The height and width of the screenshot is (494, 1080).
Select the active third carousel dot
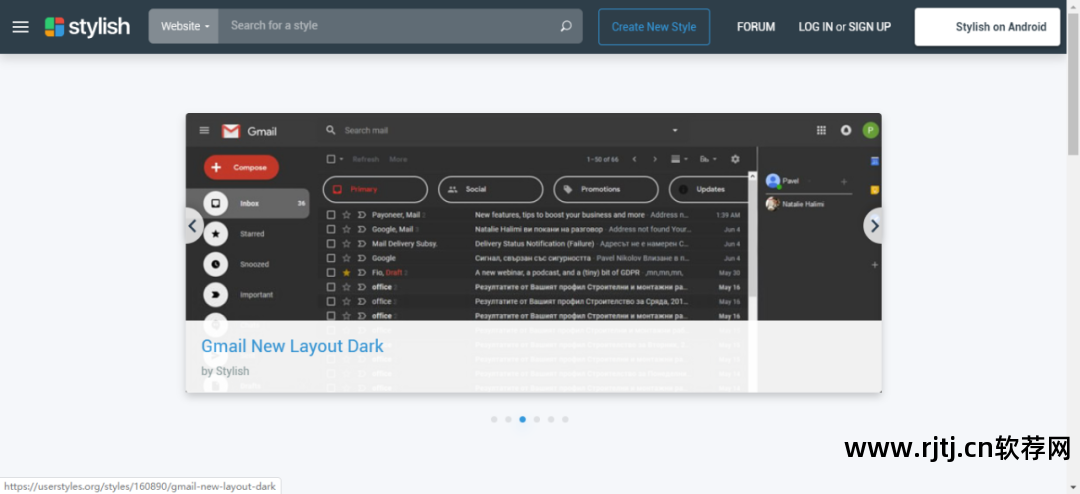tap(523, 419)
